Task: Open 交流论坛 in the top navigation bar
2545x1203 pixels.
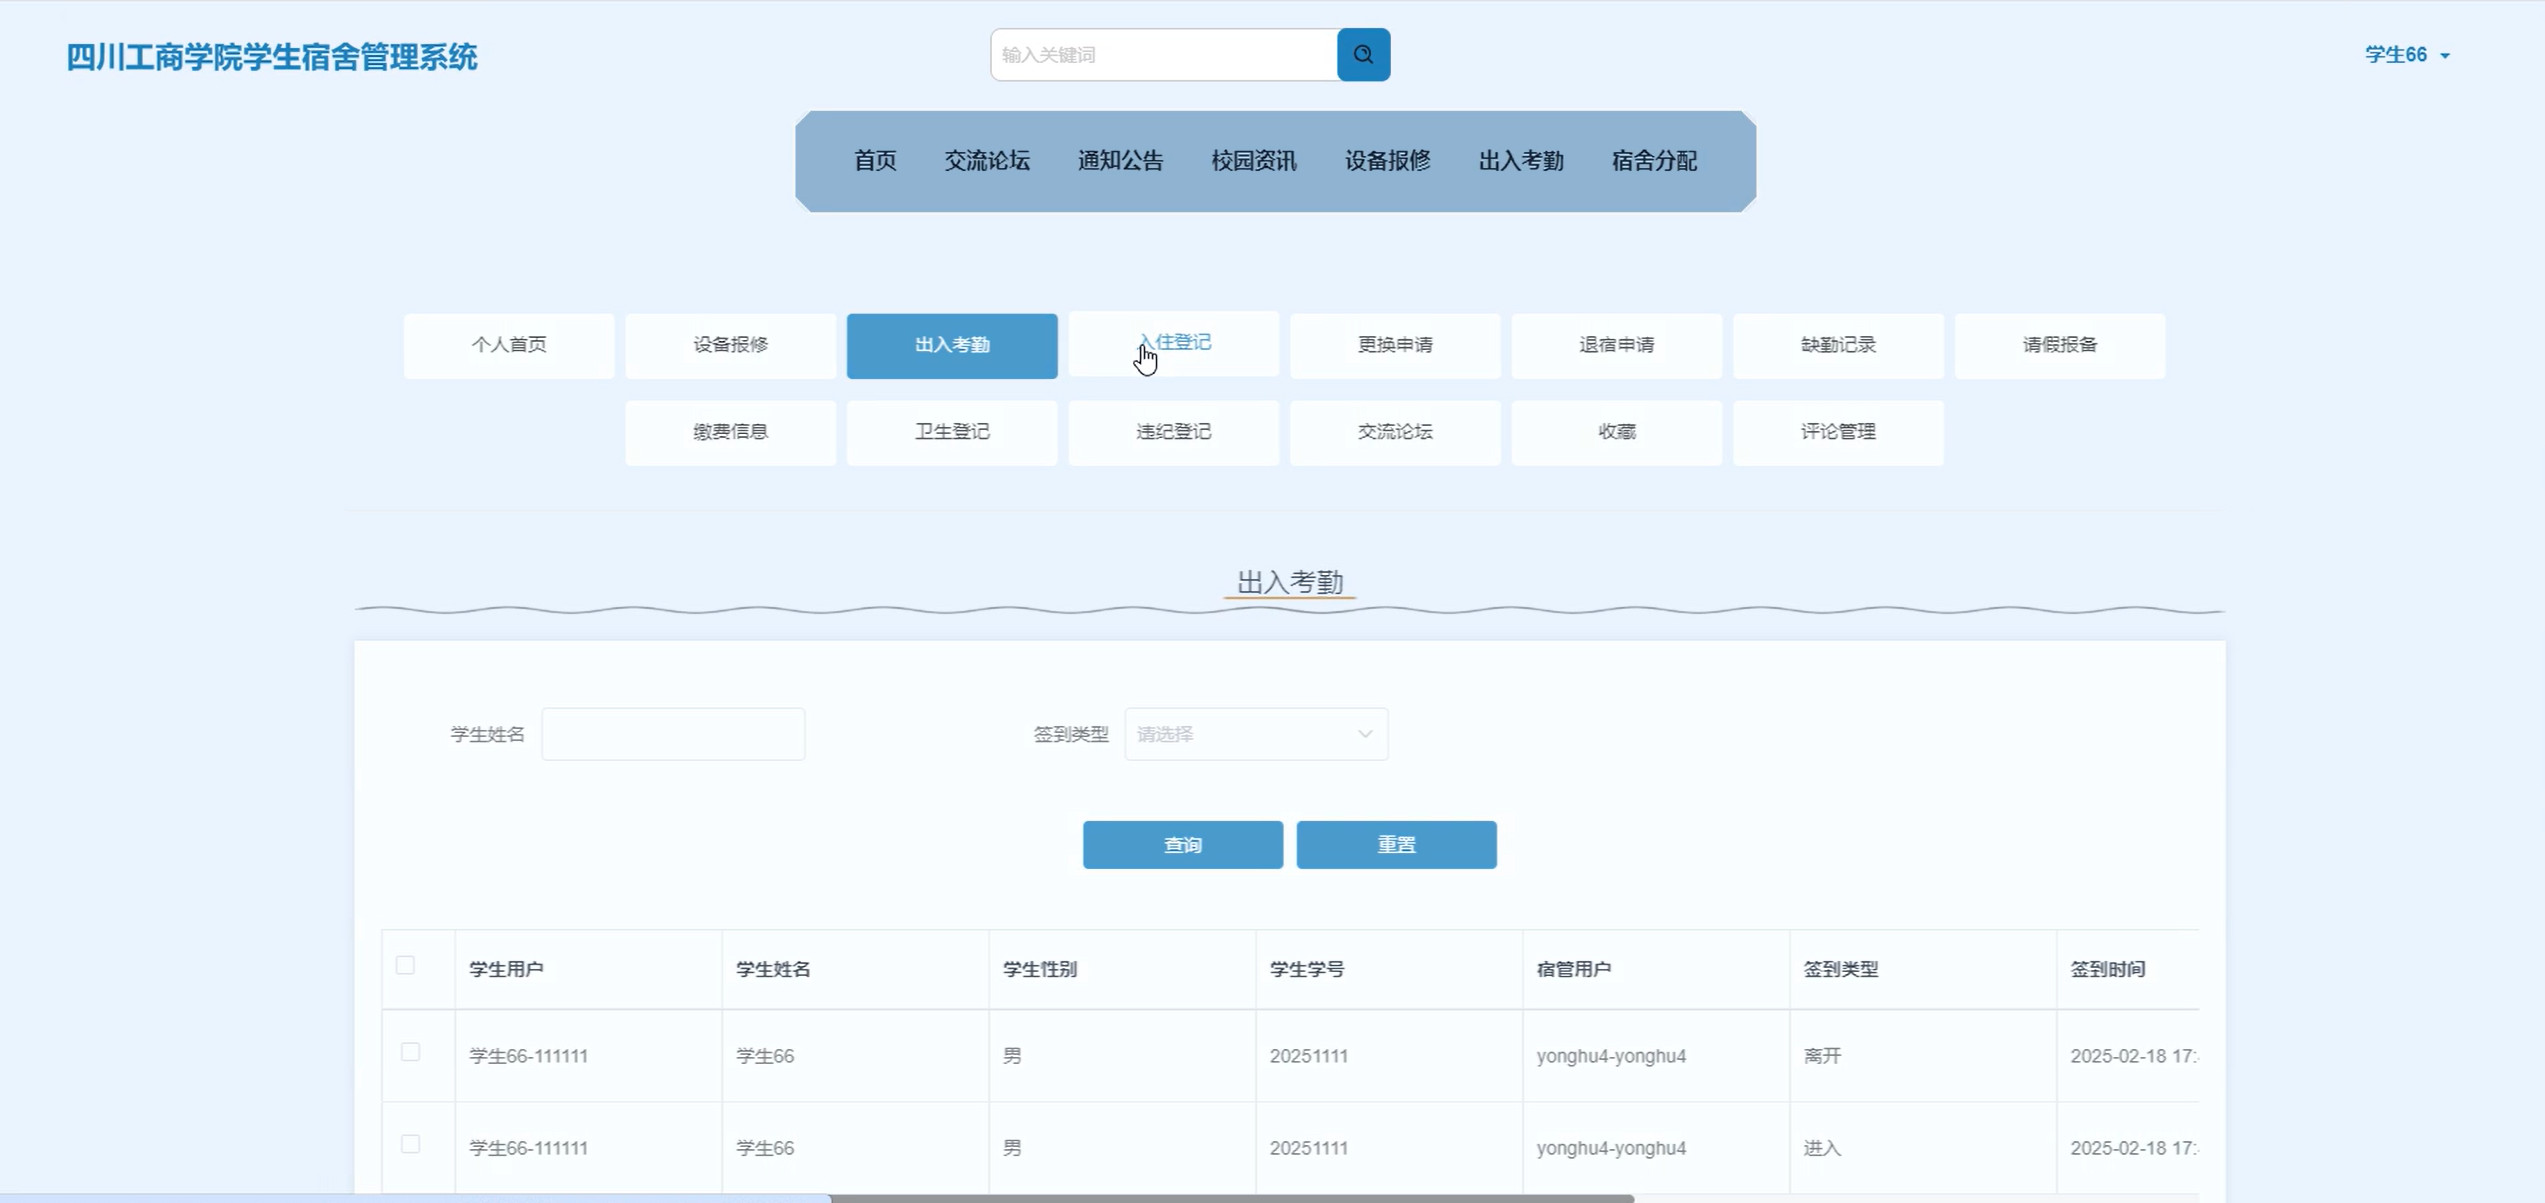Action: 986,161
